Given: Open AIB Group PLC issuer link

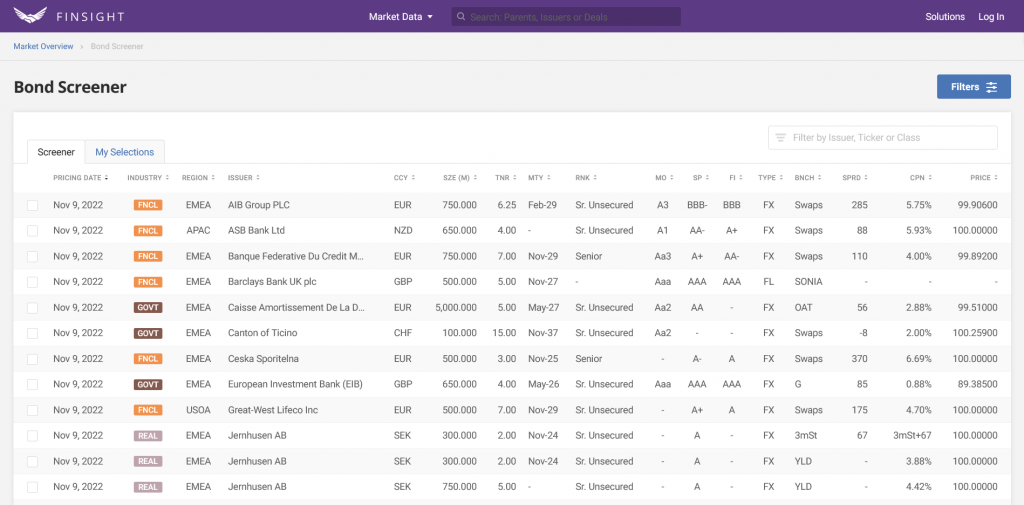Looking at the screenshot, I should pos(259,205).
